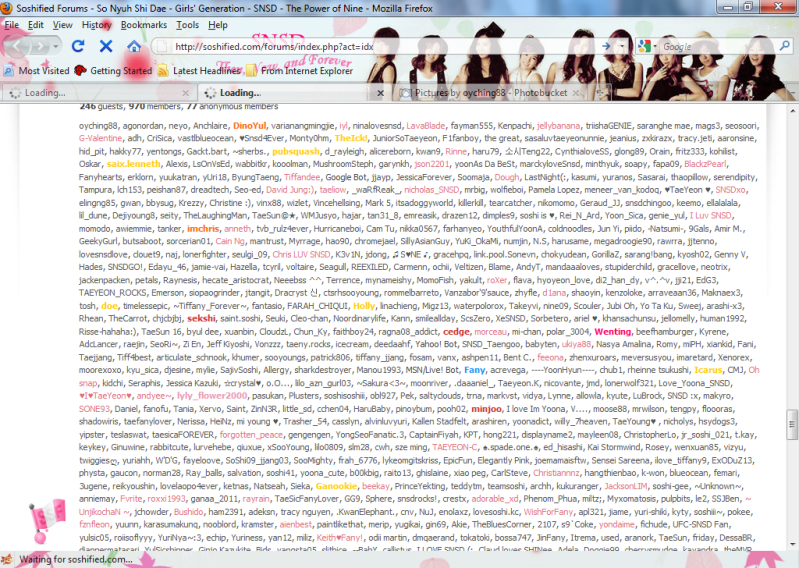
Task: Click the Google search engine icon
Action: [x=644, y=46]
